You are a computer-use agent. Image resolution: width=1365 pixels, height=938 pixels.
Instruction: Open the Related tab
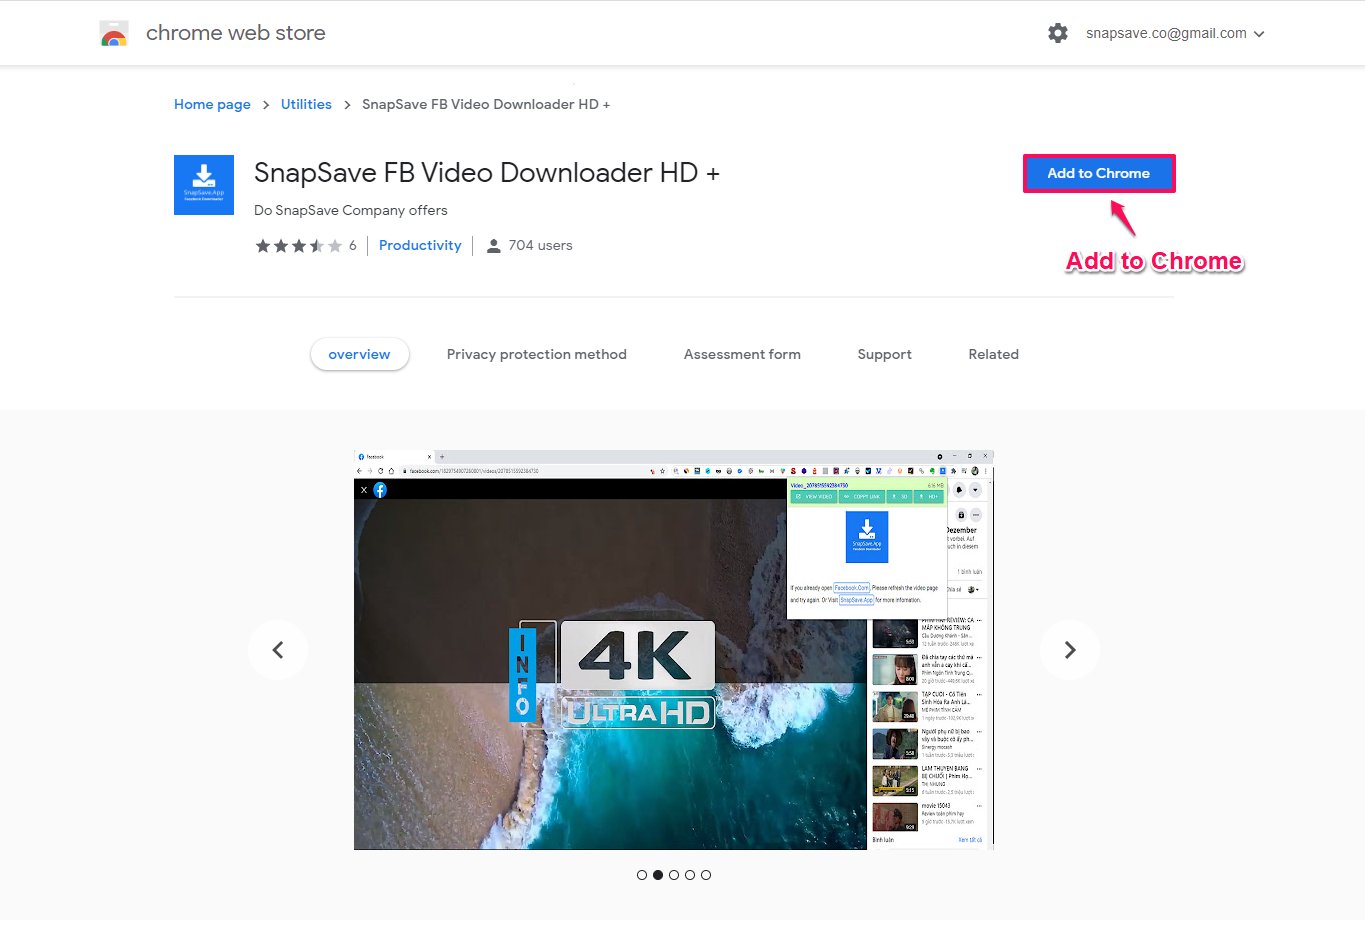point(994,354)
